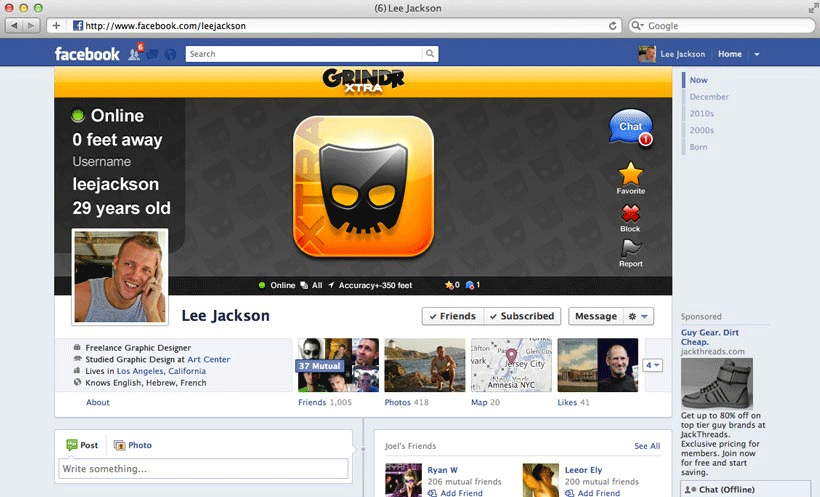Open the gear settings dropdown beside Message

[637, 316]
